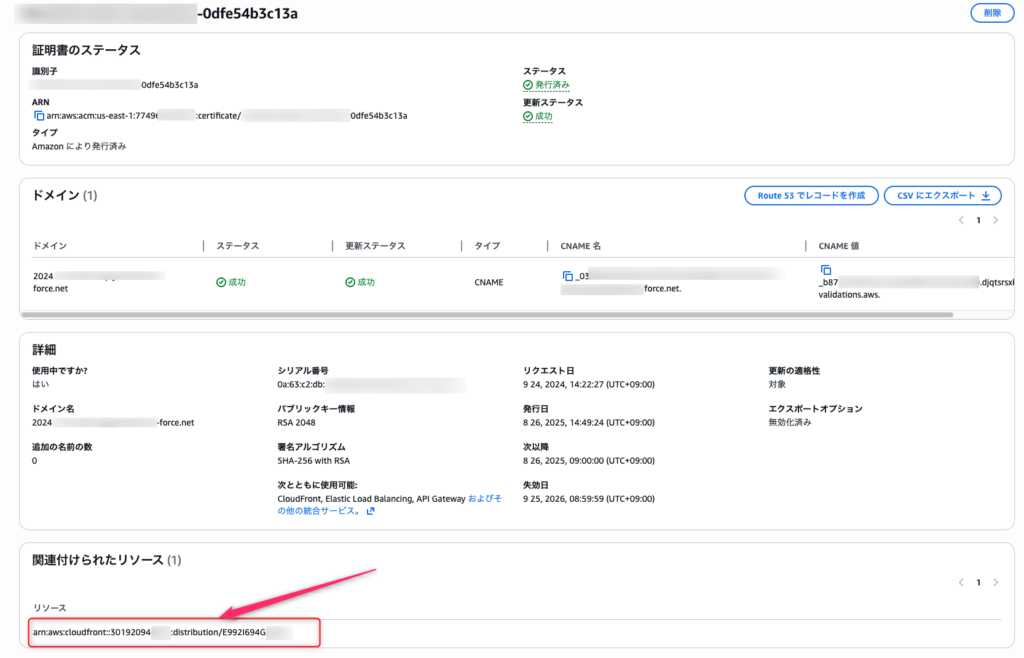The height and width of the screenshot is (658, 1024).
Task: Copy the CNAME 値 using its icon
Action: pos(826,270)
